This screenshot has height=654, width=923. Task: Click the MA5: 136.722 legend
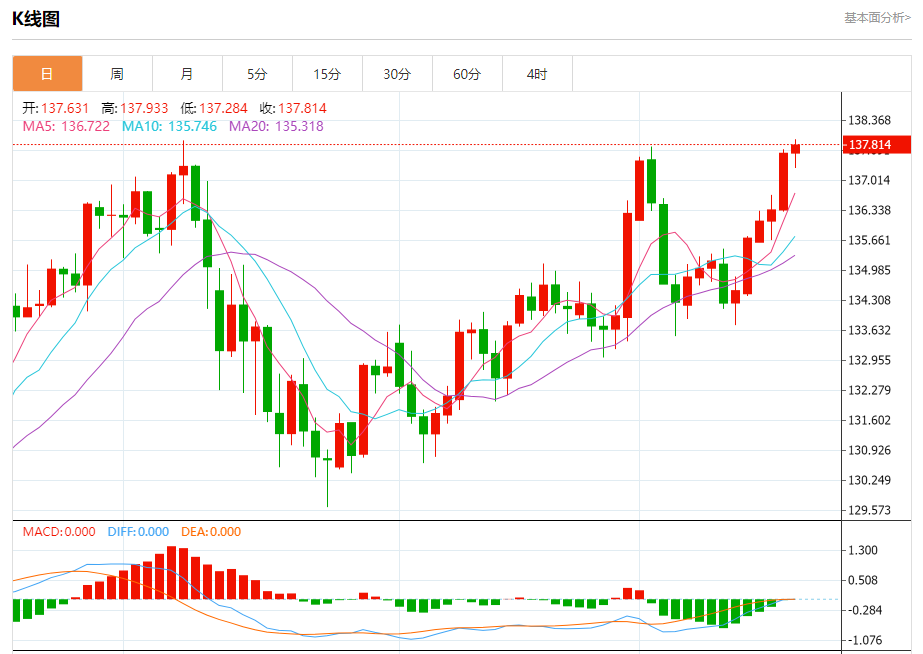click(66, 126)
